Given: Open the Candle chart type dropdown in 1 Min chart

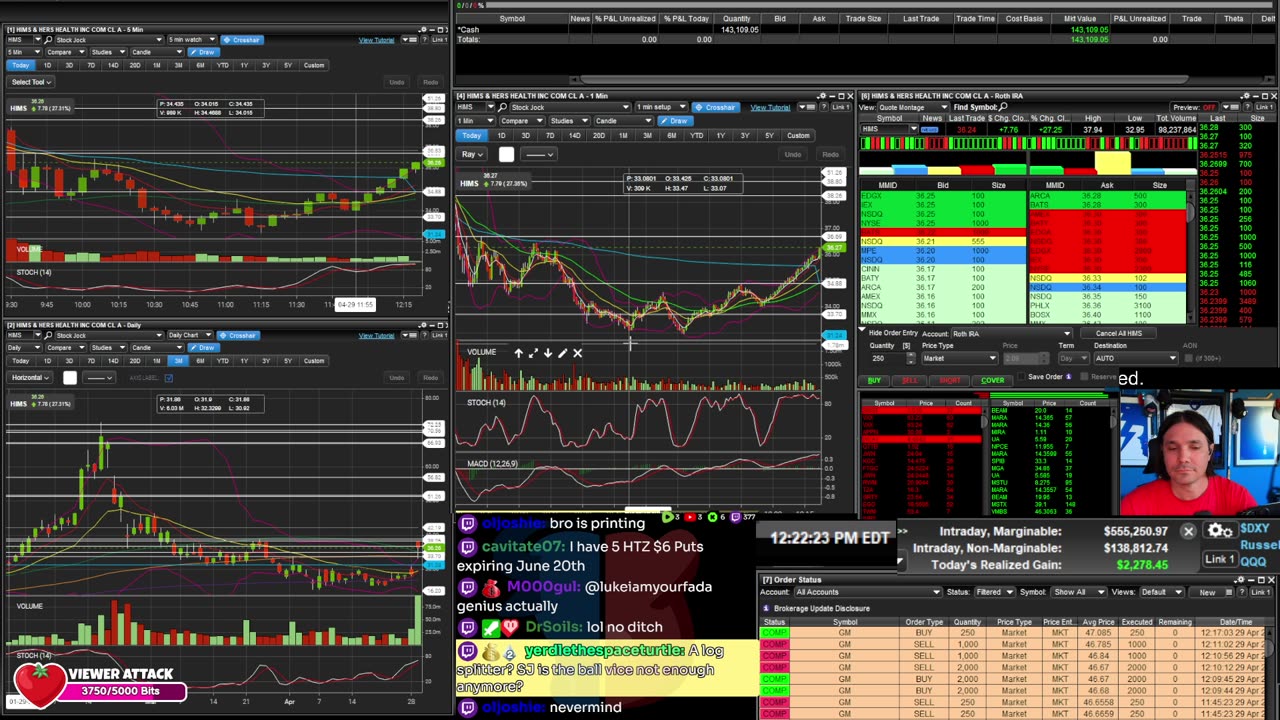Looking at the screenshot, I should tap(623, 121).
